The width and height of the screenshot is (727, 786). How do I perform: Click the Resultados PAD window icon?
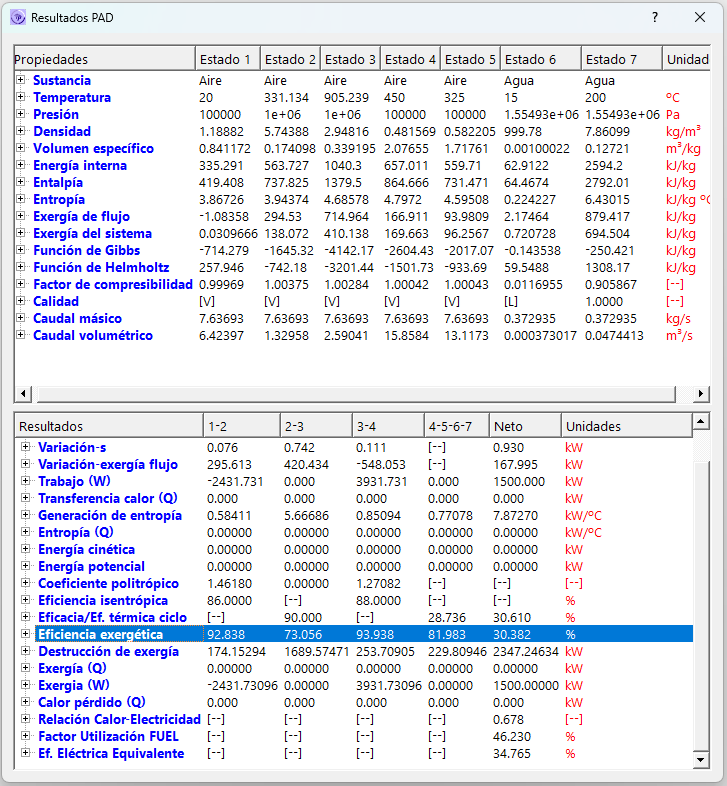[x=17, y=18]
